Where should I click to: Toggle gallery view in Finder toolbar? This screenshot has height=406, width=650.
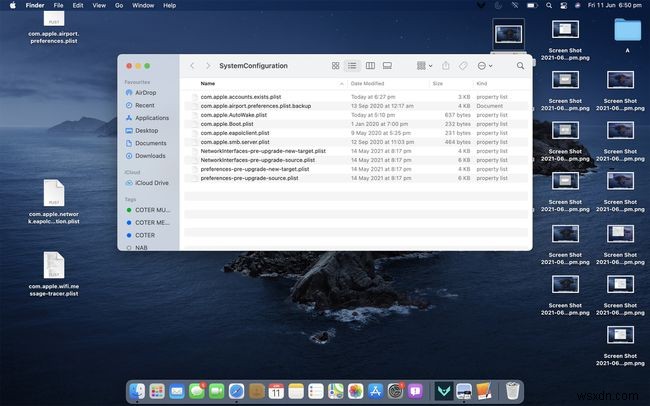(386, 66)
